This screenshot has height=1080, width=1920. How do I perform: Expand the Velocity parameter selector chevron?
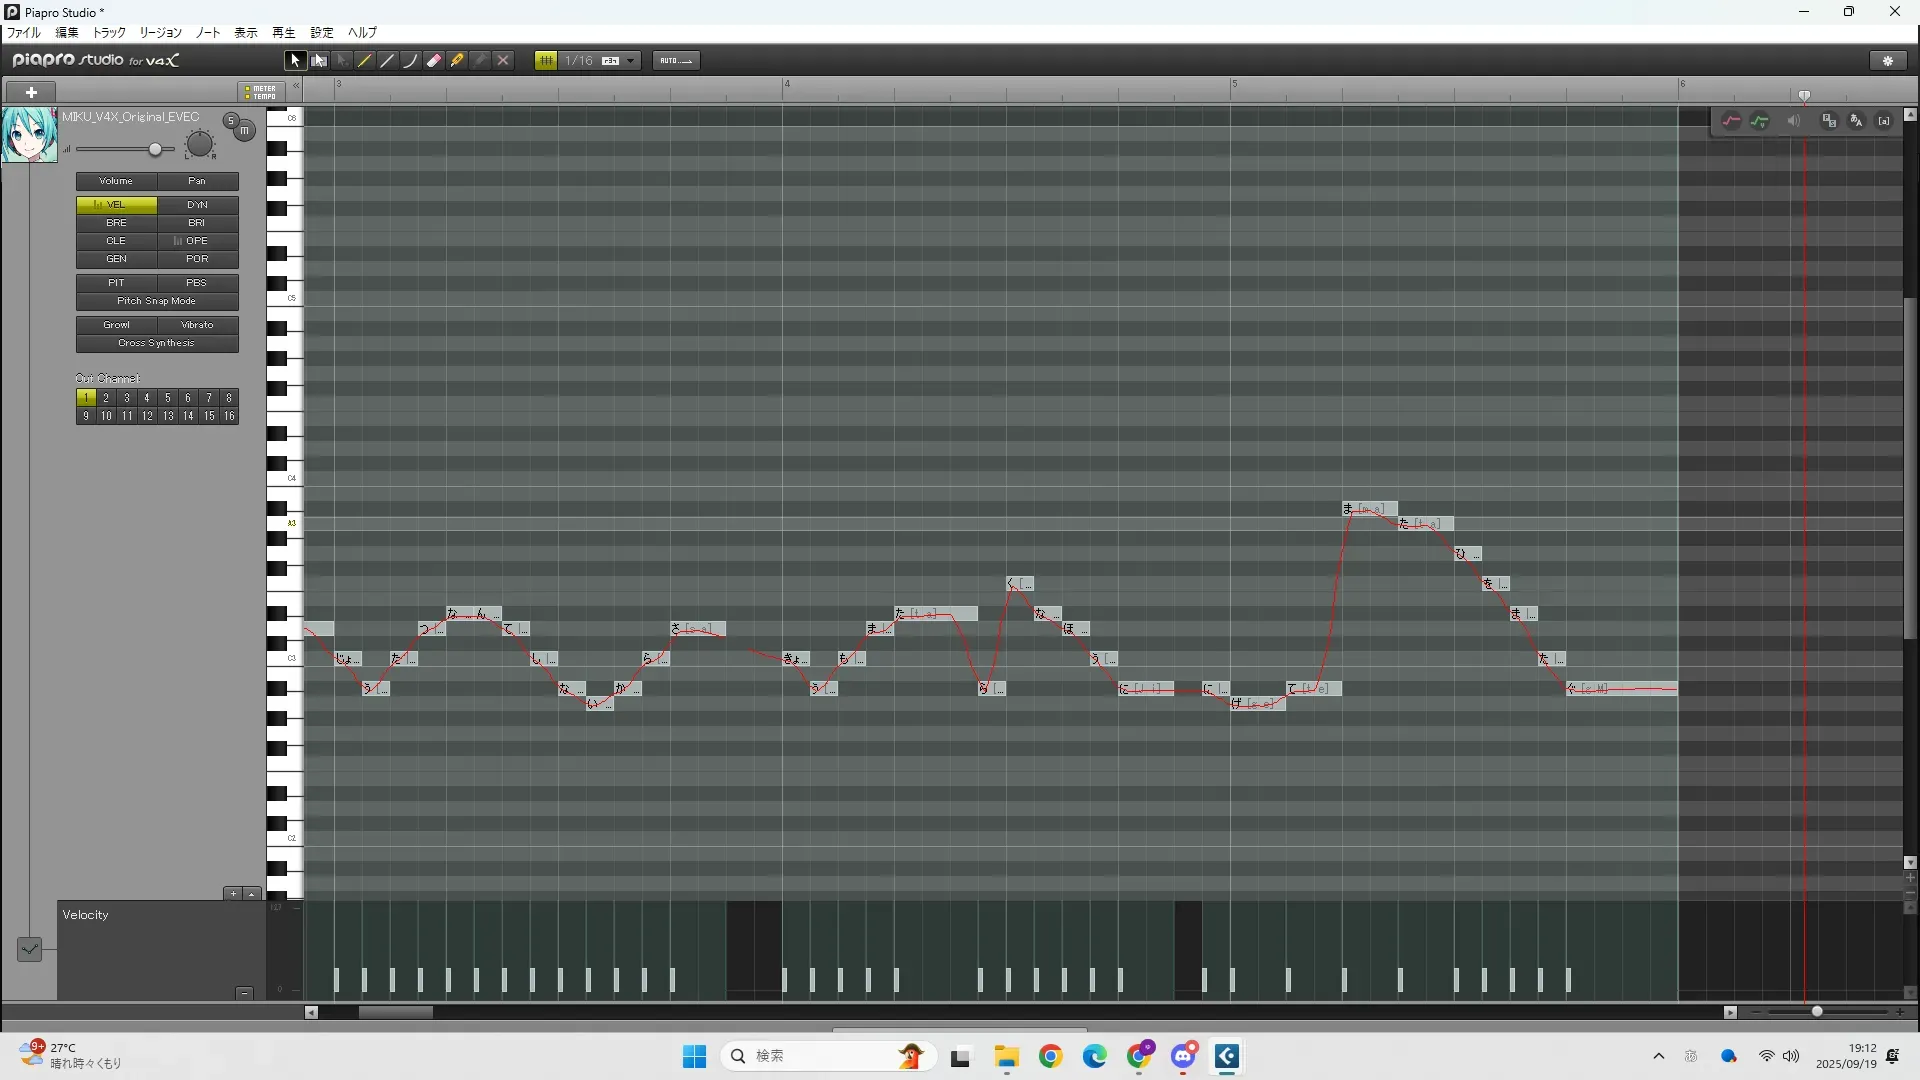point(29,949)
